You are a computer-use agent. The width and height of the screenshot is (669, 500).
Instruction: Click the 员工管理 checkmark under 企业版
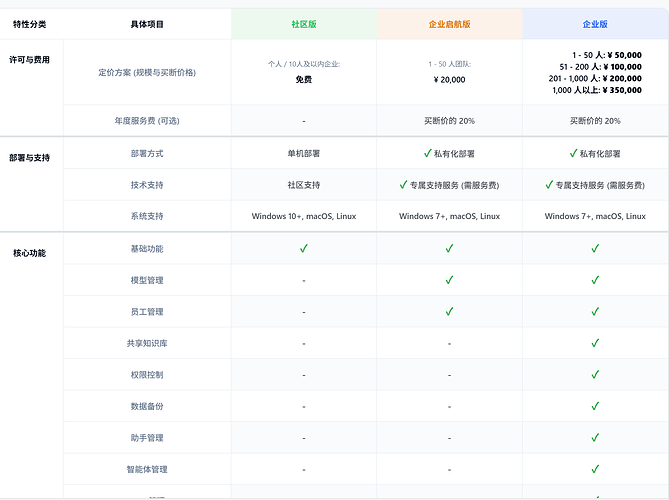[595, 311]
